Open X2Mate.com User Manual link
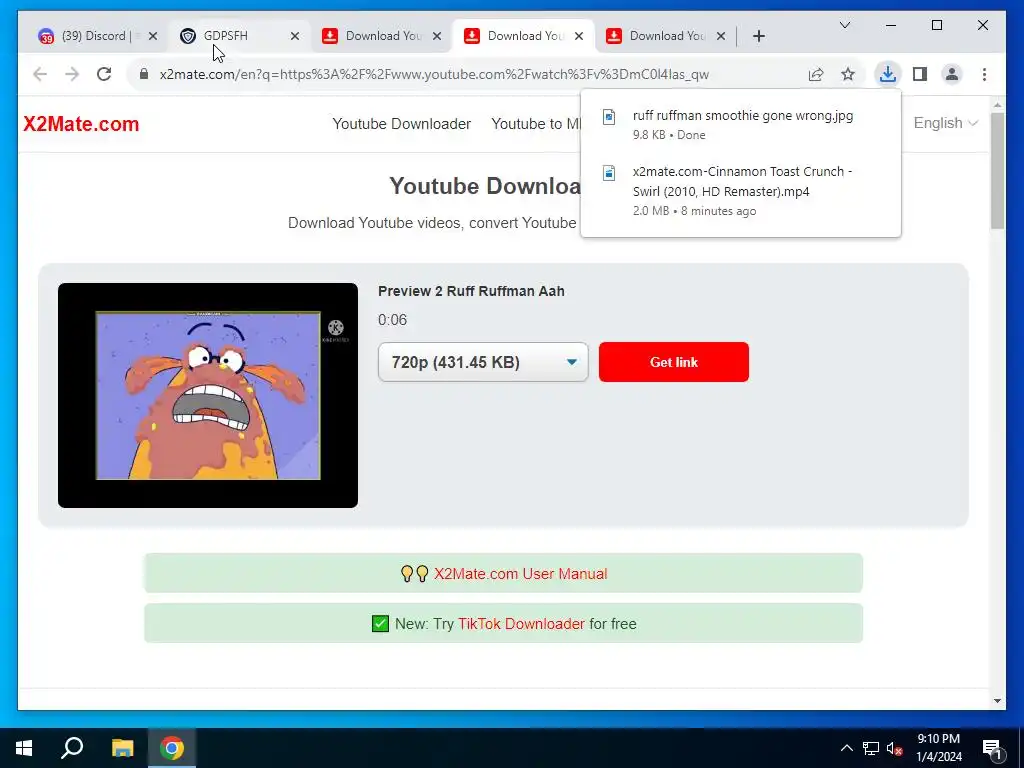The width and height of the screenshot is (1024, 768). (520, 573)
